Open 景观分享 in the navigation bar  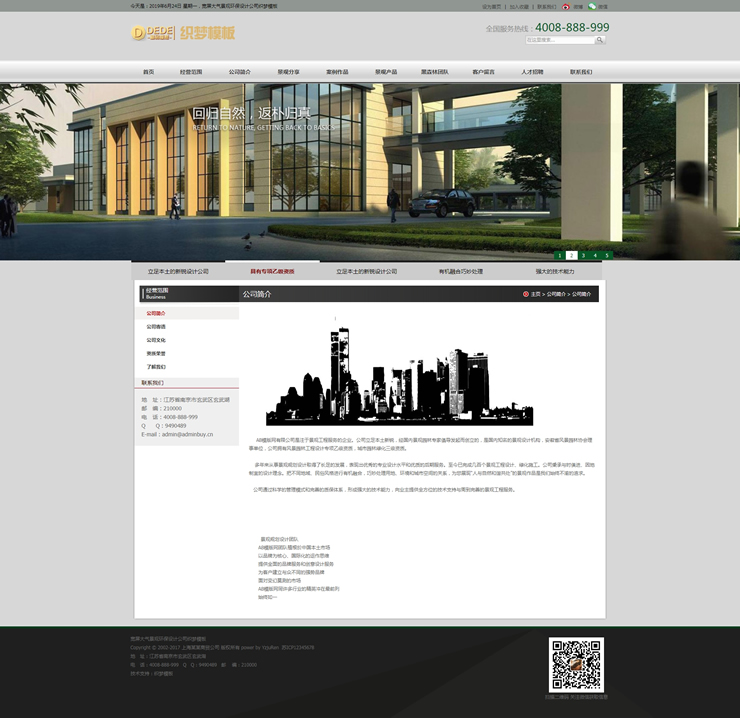coord(288,72)
